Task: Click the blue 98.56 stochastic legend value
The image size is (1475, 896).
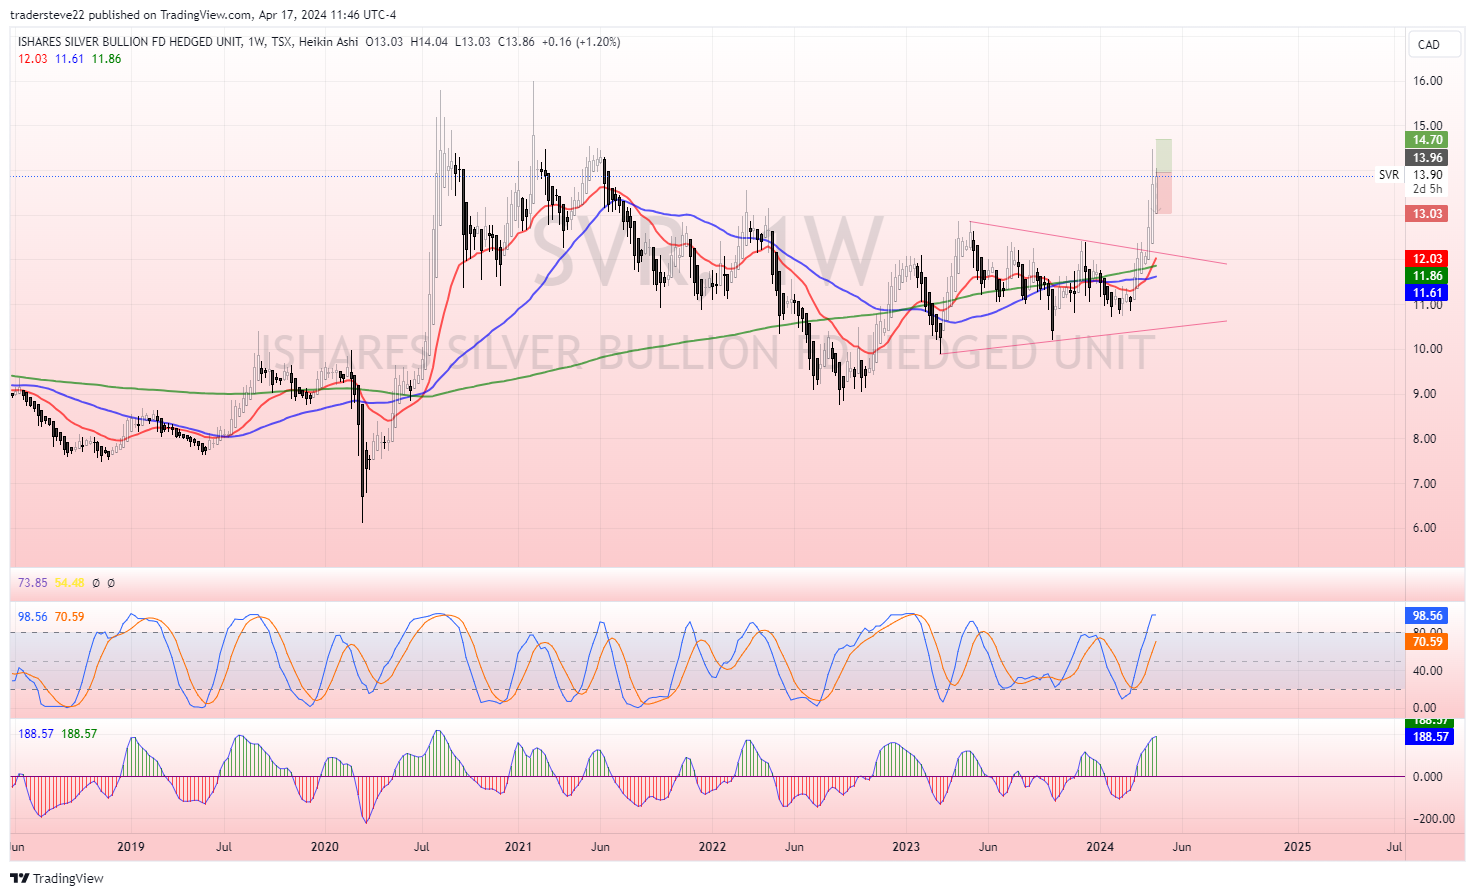Action: [x=32, y=617]
